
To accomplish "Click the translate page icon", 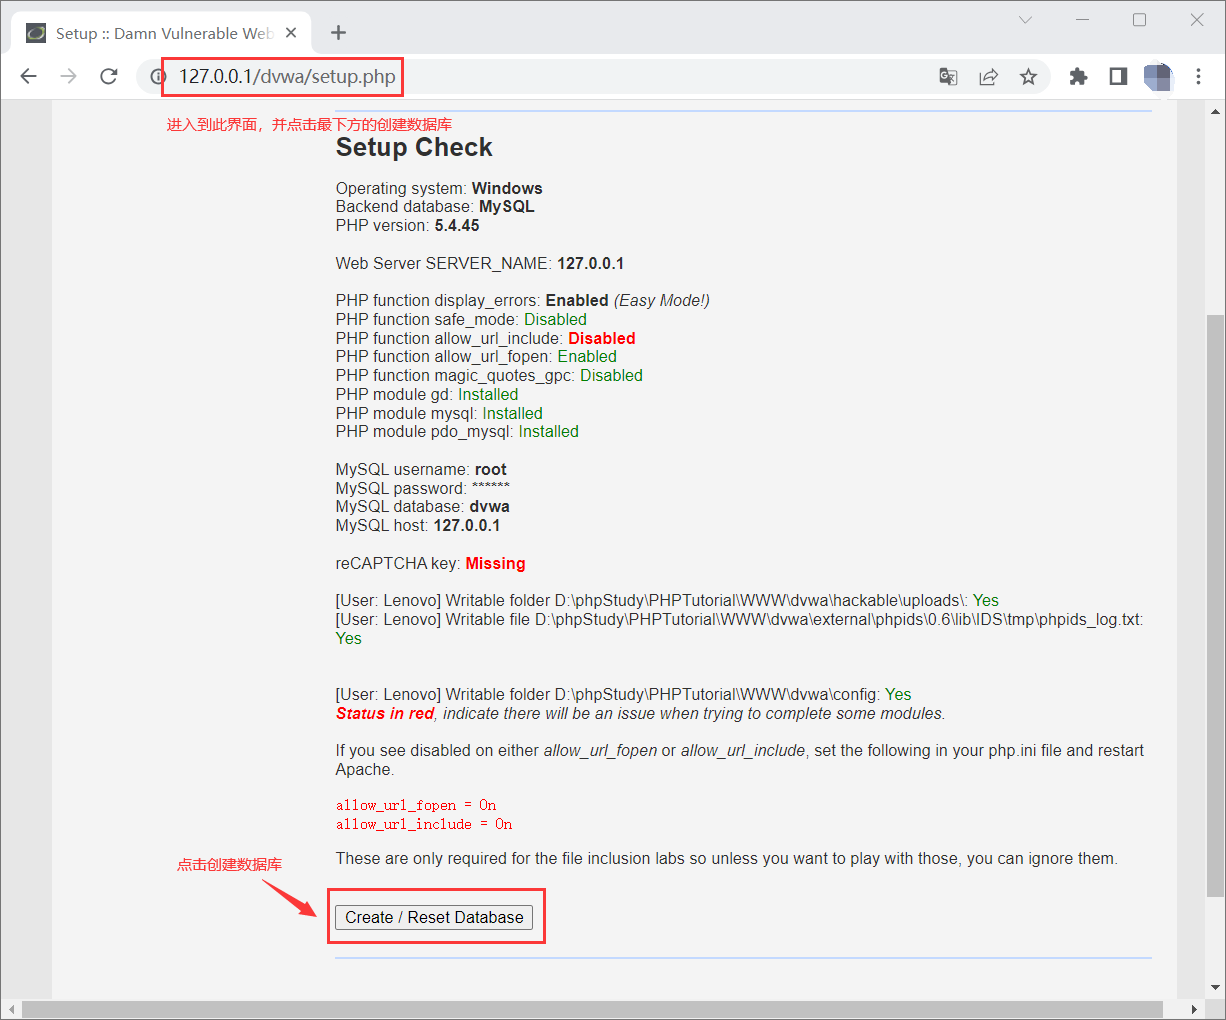I will pos(948,77).
